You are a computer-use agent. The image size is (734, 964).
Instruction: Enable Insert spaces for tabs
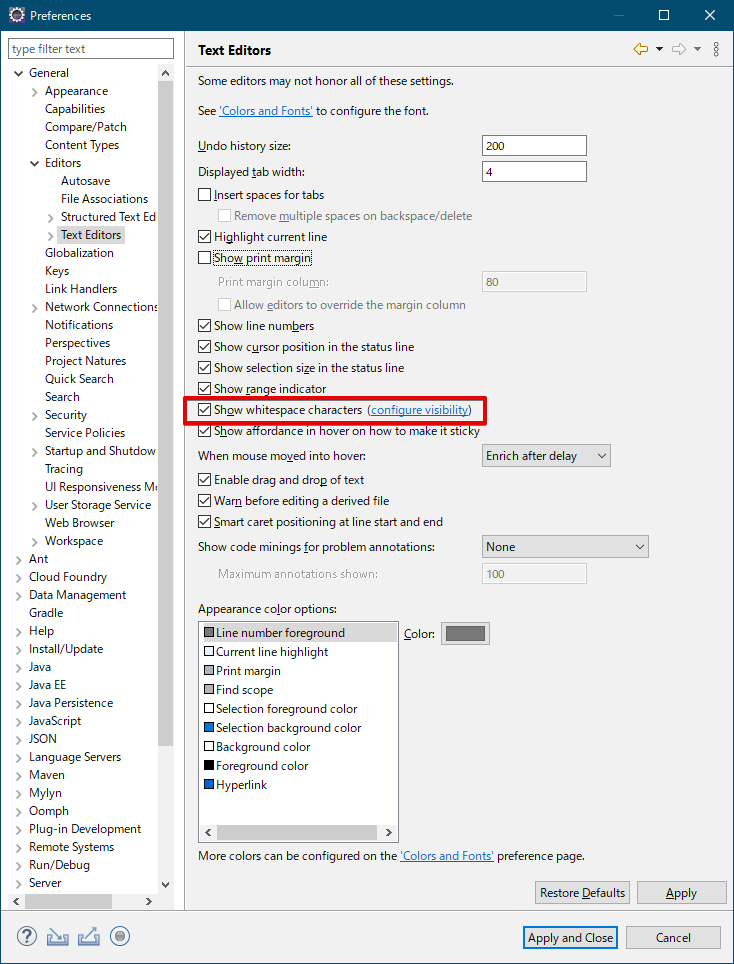(x=205, y=195)
